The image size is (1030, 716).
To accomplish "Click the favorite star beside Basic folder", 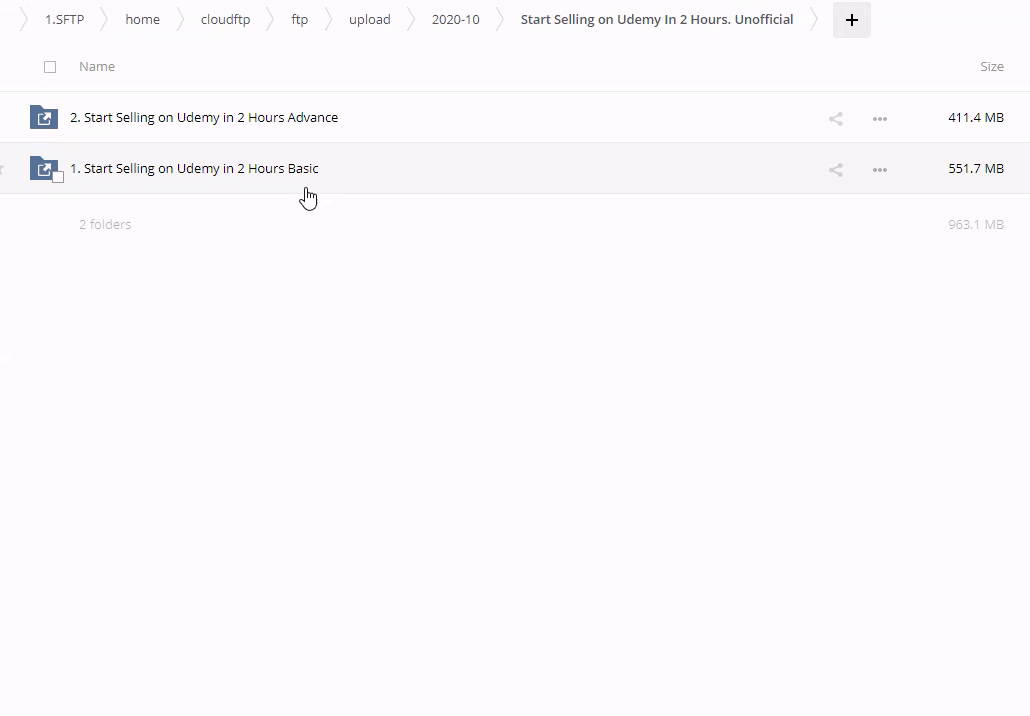I will pos(2,169).
